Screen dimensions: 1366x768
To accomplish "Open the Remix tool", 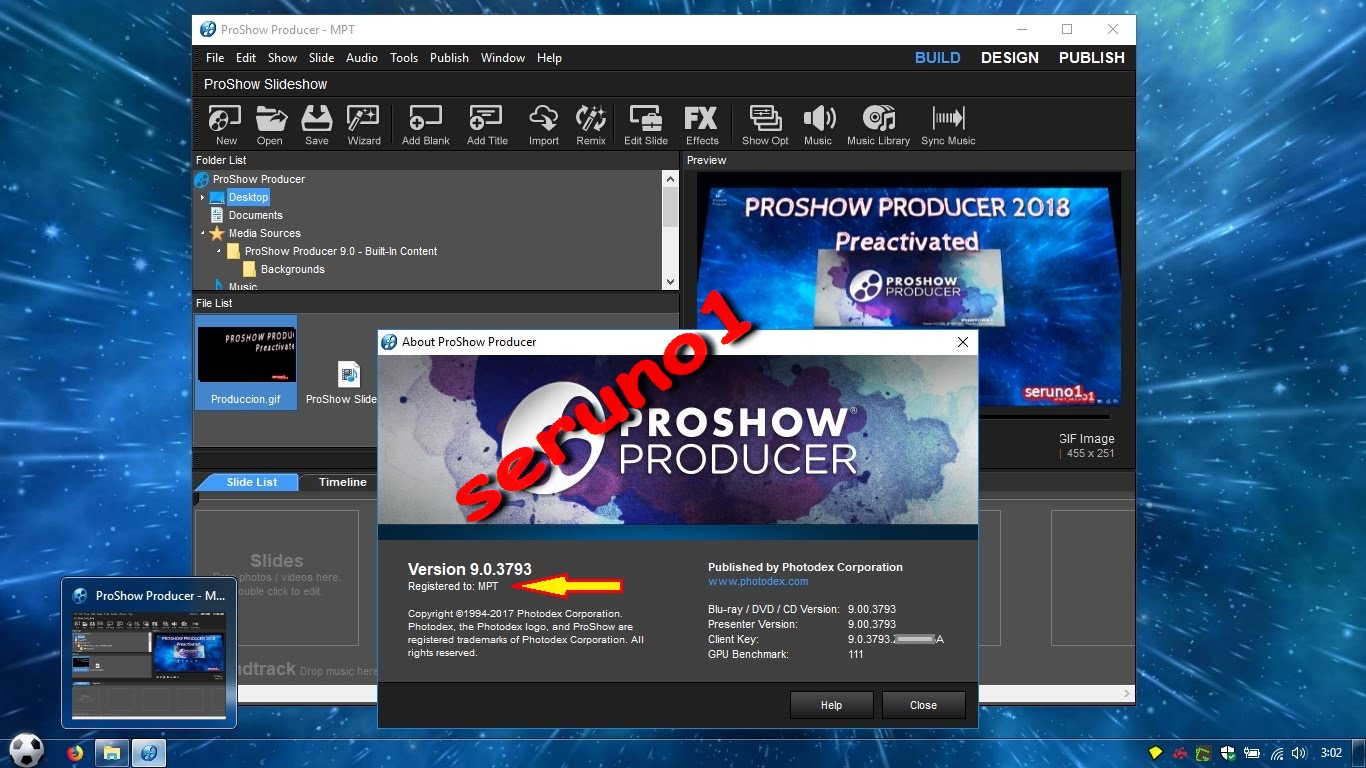I will tap(591, 126).
